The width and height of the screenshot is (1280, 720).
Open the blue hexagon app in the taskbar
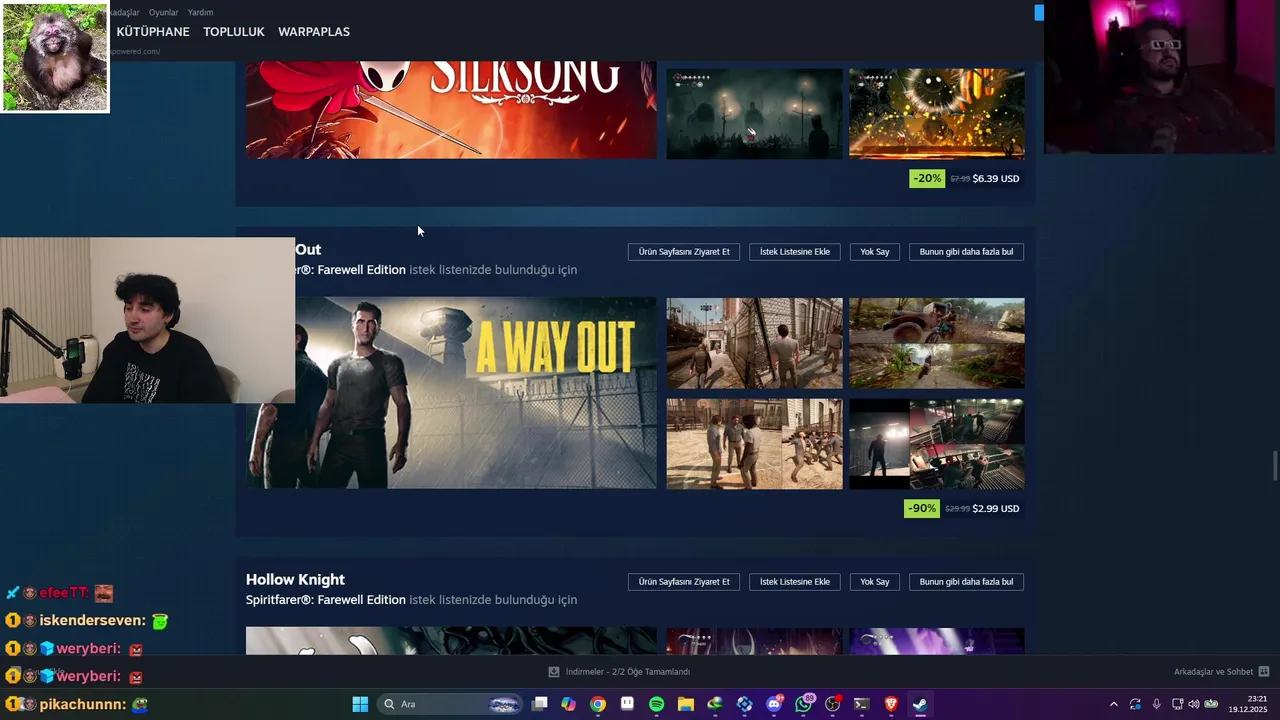pos(744,704)
